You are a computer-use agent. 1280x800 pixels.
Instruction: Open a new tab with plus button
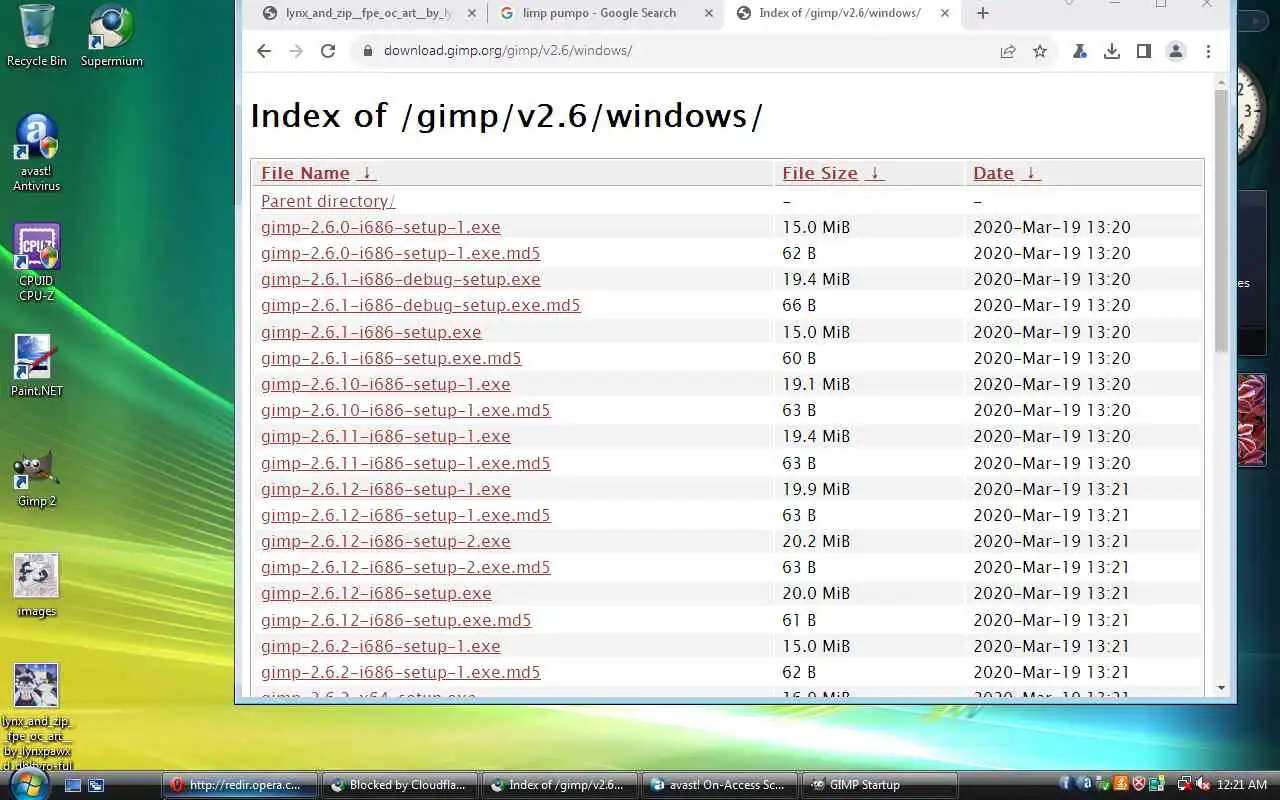click(983, 13)
